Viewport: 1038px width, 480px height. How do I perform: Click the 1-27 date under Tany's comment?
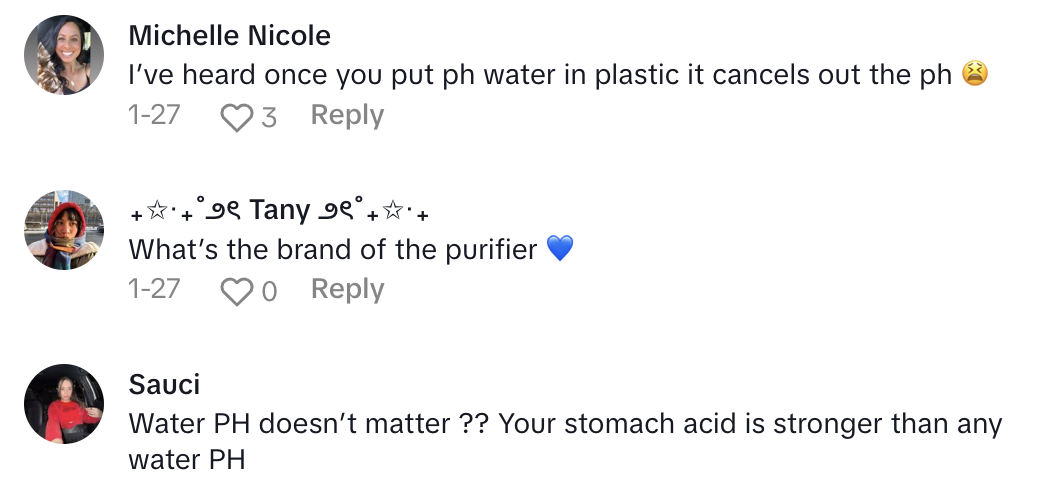click(x=154, y=289)
